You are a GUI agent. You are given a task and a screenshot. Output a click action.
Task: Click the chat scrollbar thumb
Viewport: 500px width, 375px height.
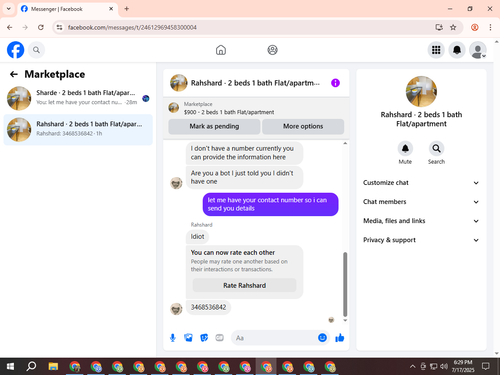point(345,284)
